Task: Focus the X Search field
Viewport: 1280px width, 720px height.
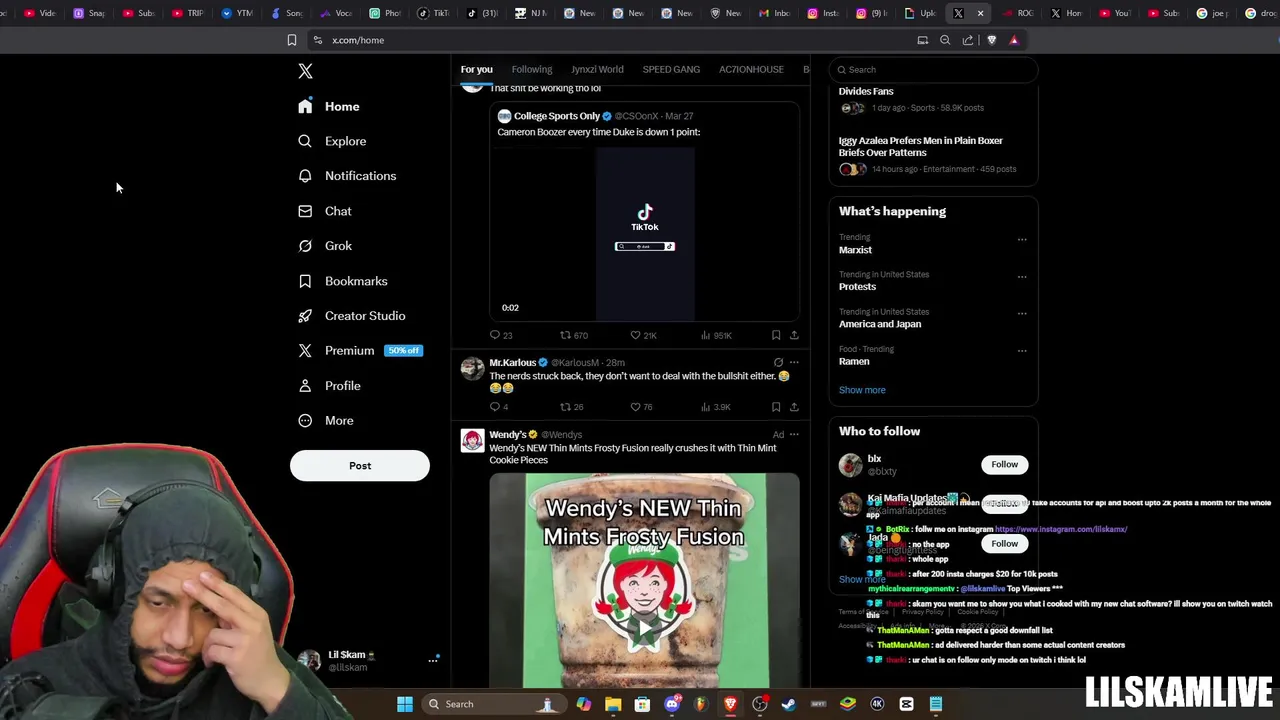Action: tap(932, 70)
